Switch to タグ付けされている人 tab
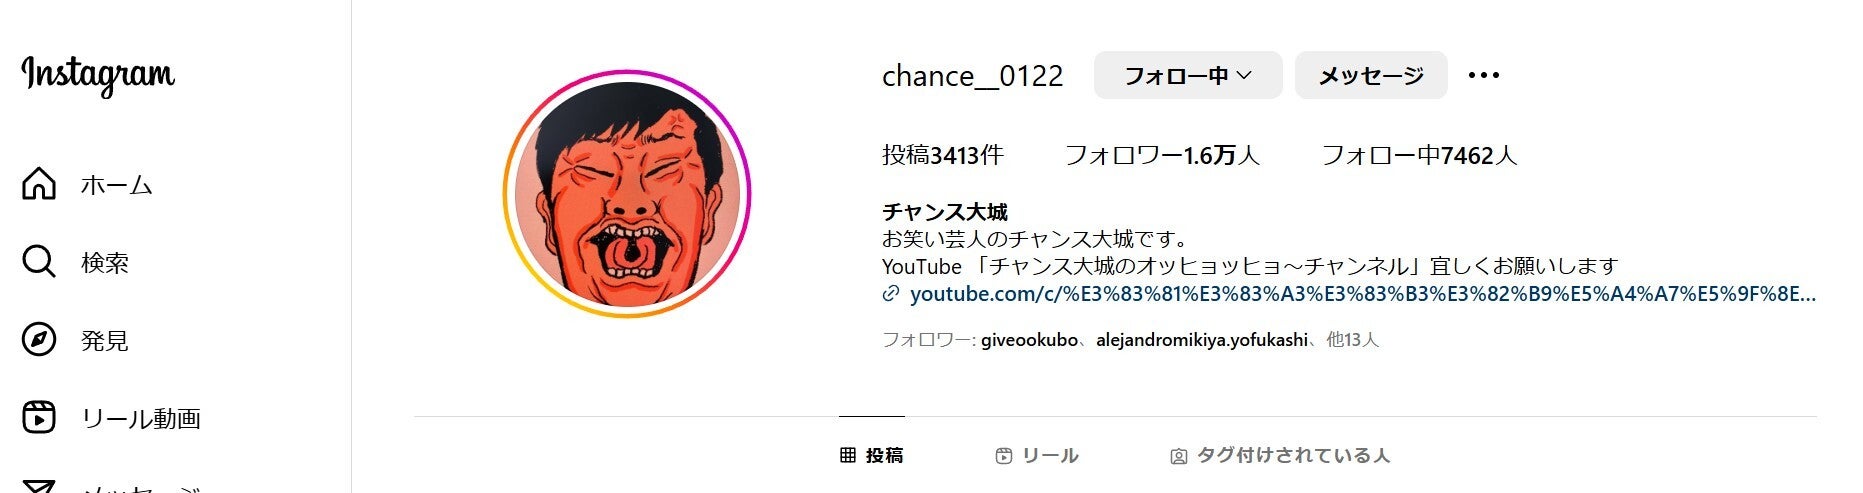Screen dimensions: 1863x493 tap(1280, 455)
